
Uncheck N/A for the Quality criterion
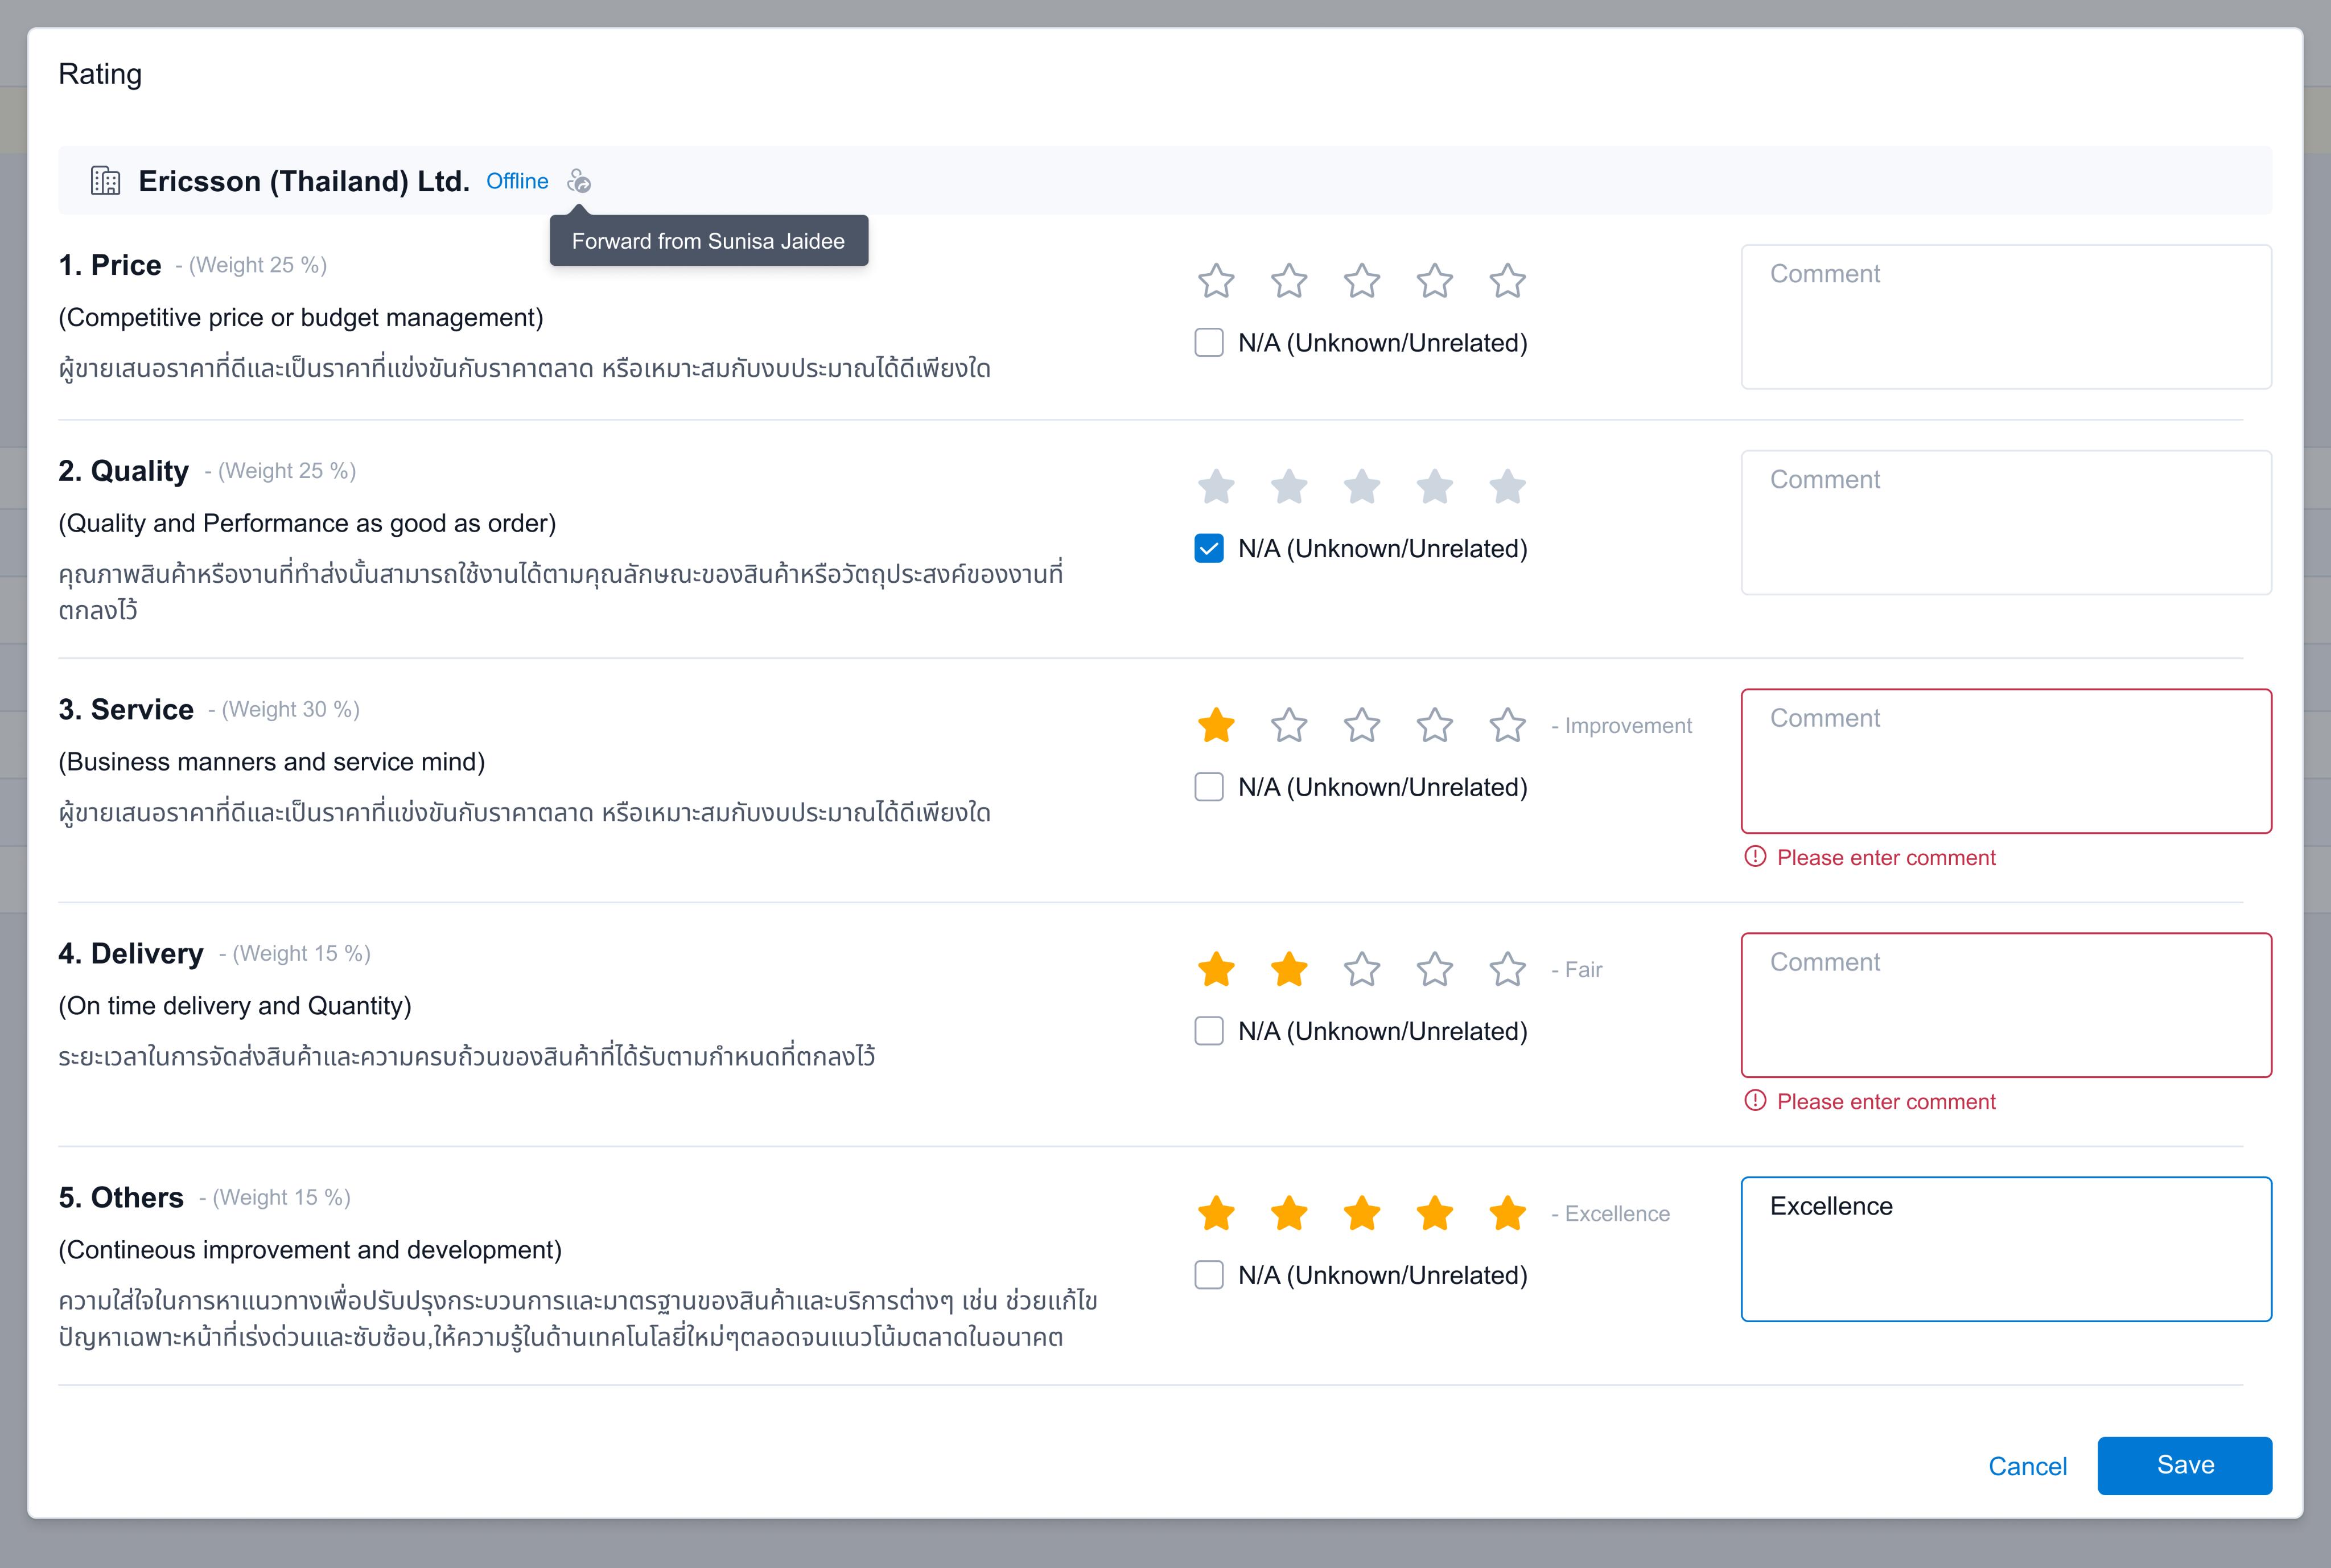coord(1209,549)
